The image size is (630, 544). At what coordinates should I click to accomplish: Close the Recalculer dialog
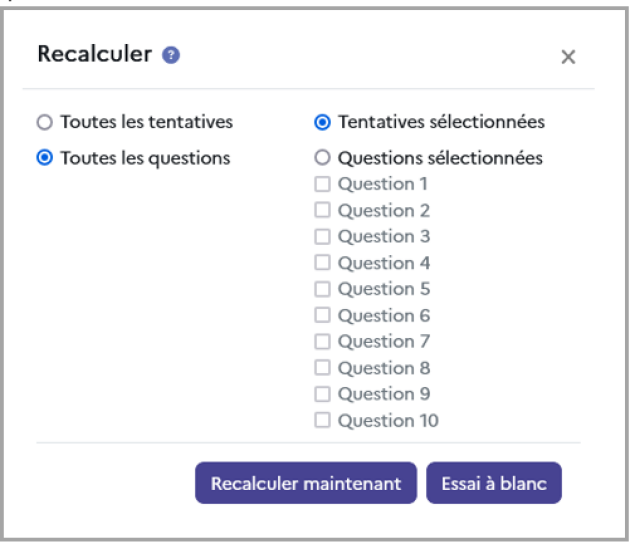point(568,57)
